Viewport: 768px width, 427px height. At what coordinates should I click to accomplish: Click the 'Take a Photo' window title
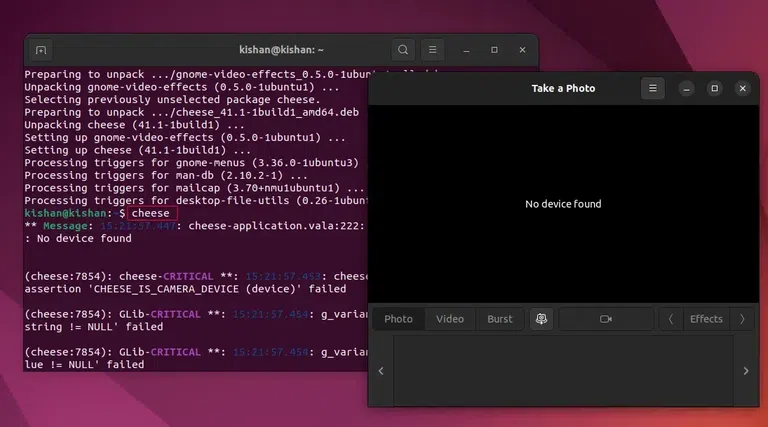pyautogui.click(x=563, y=89)
